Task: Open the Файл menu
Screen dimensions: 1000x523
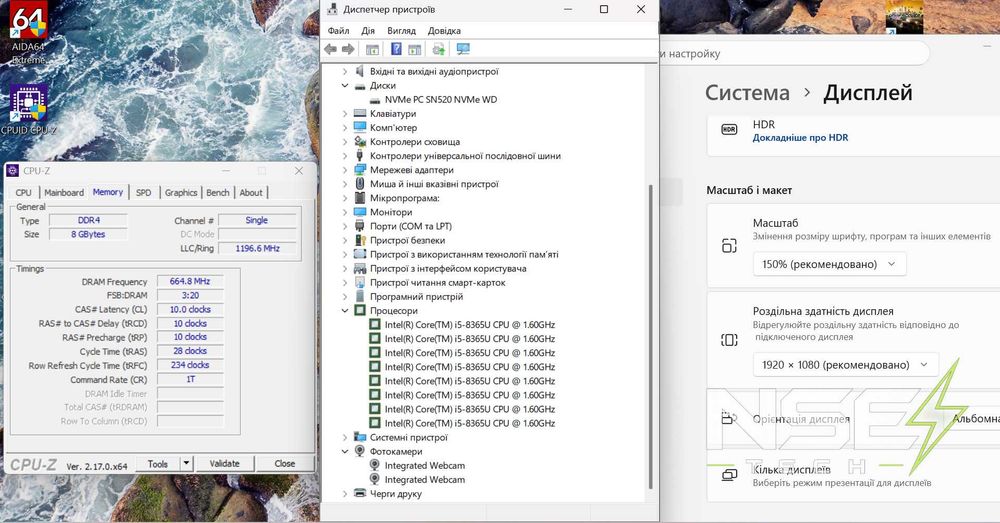Action: (339, 31)
